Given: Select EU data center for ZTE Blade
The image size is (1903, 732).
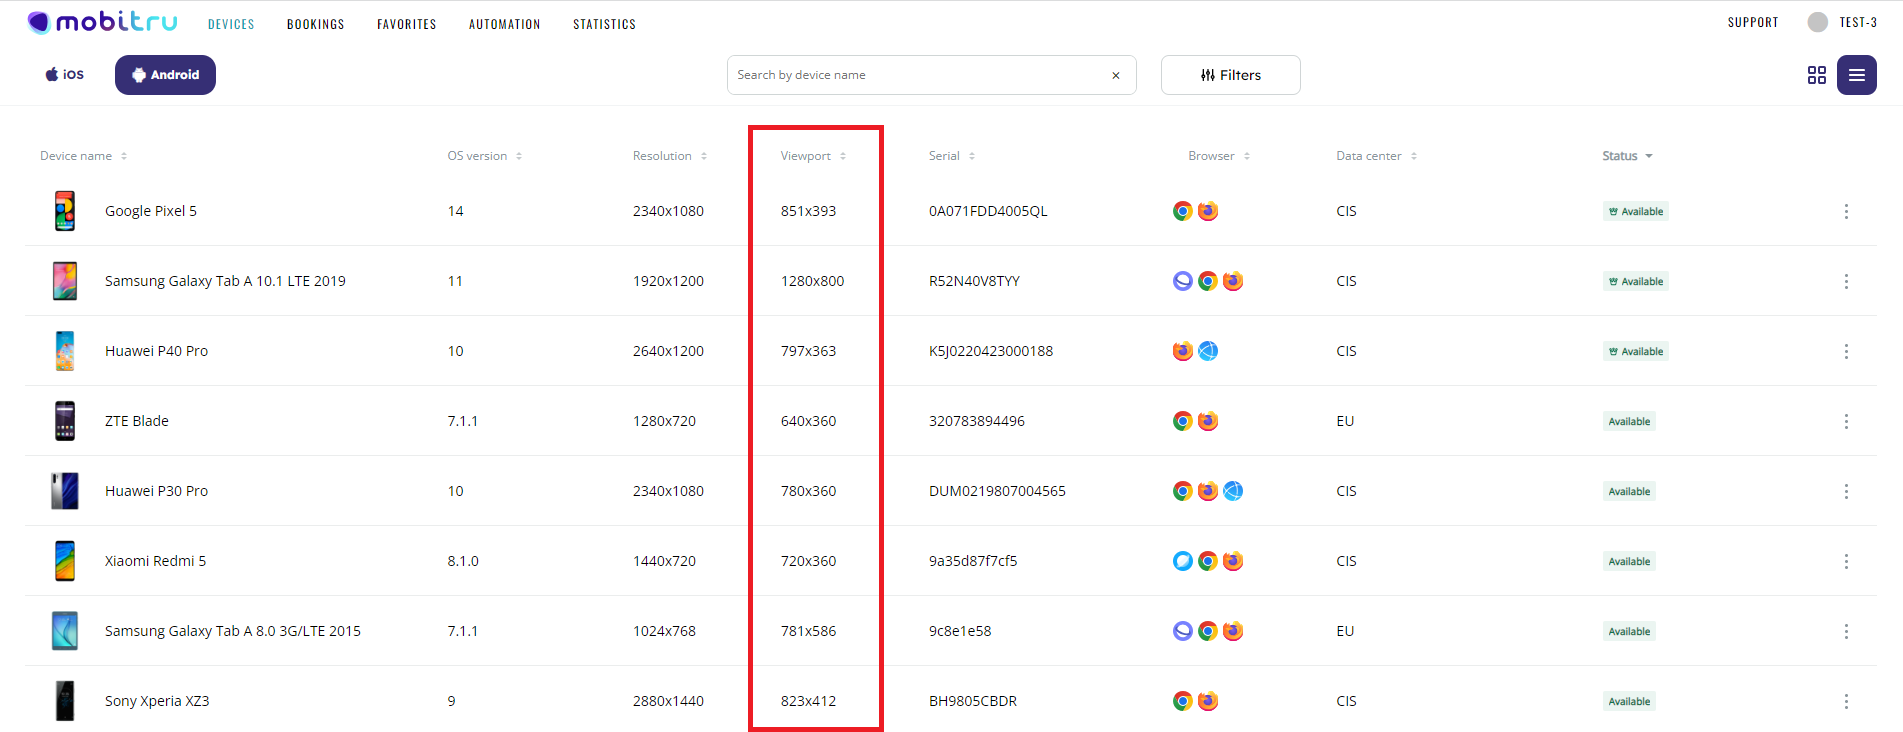Looking at the screenshot, I should [x=1345, y=421].
